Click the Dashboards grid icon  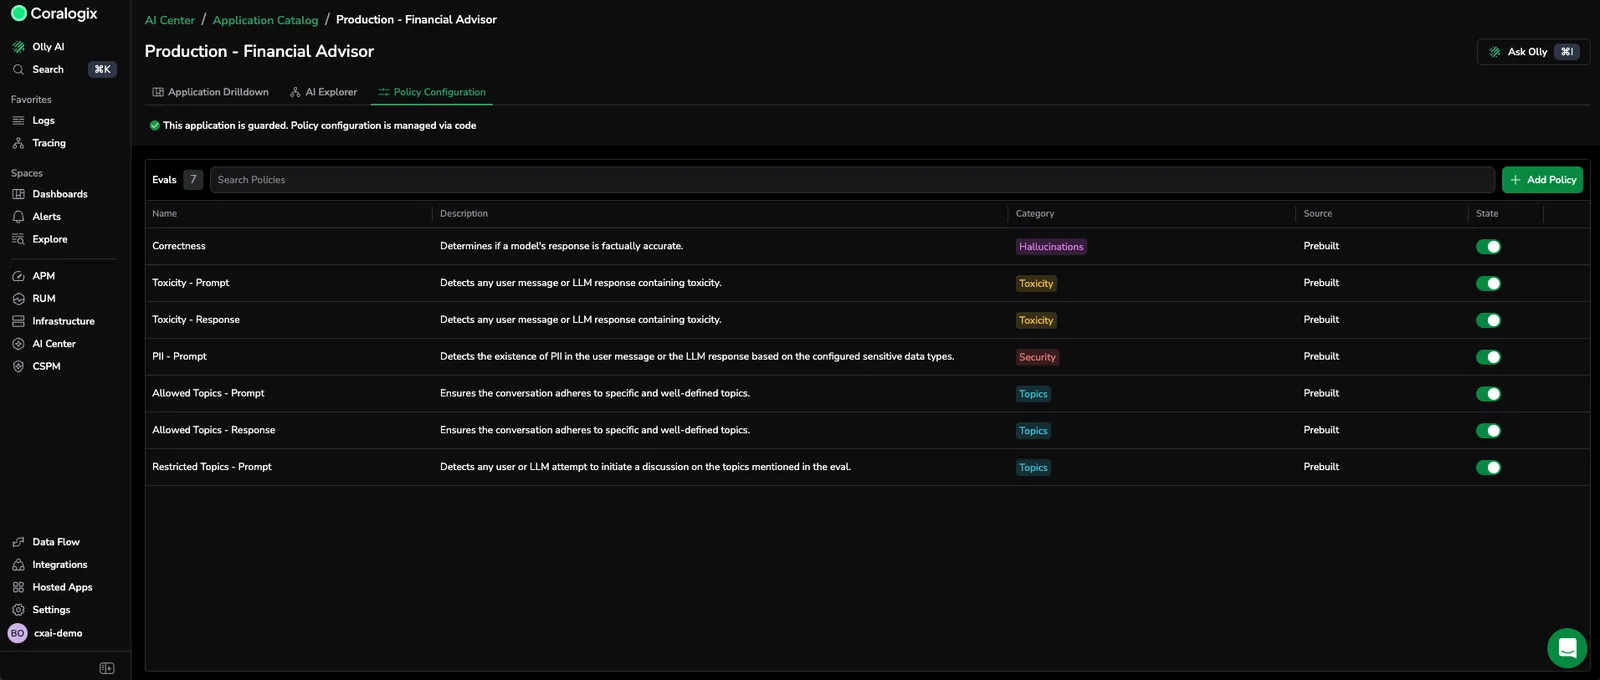18,194
